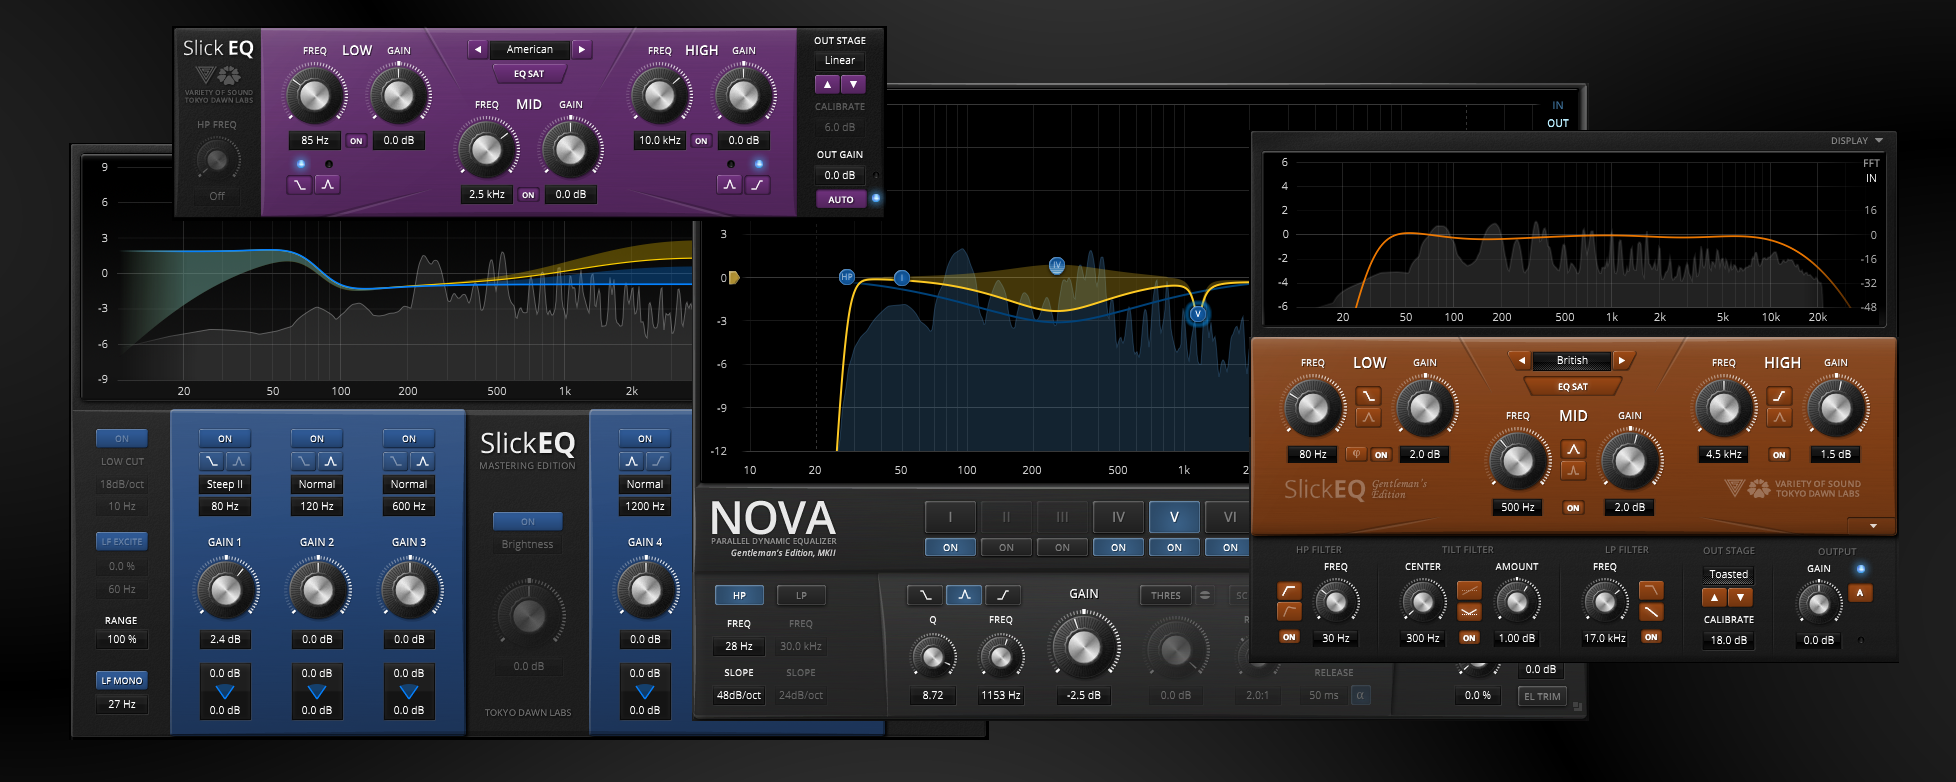
Task: Click EQ SAT in purple SlickEQ
Action: (x=529, y=74)
